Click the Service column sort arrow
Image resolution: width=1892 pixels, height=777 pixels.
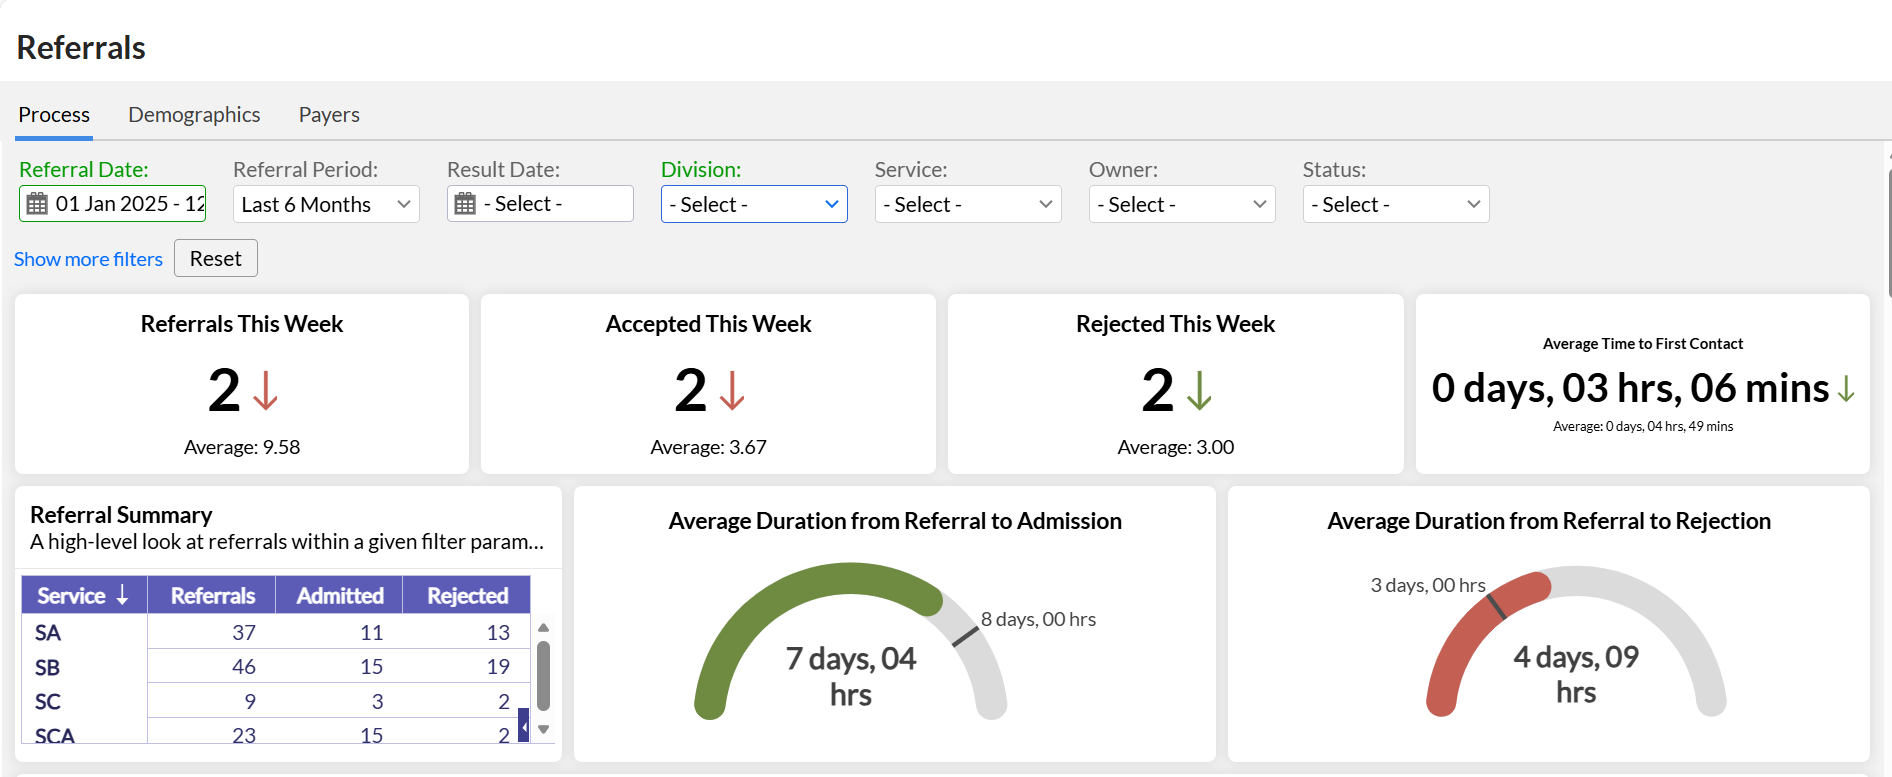point(122,595)
